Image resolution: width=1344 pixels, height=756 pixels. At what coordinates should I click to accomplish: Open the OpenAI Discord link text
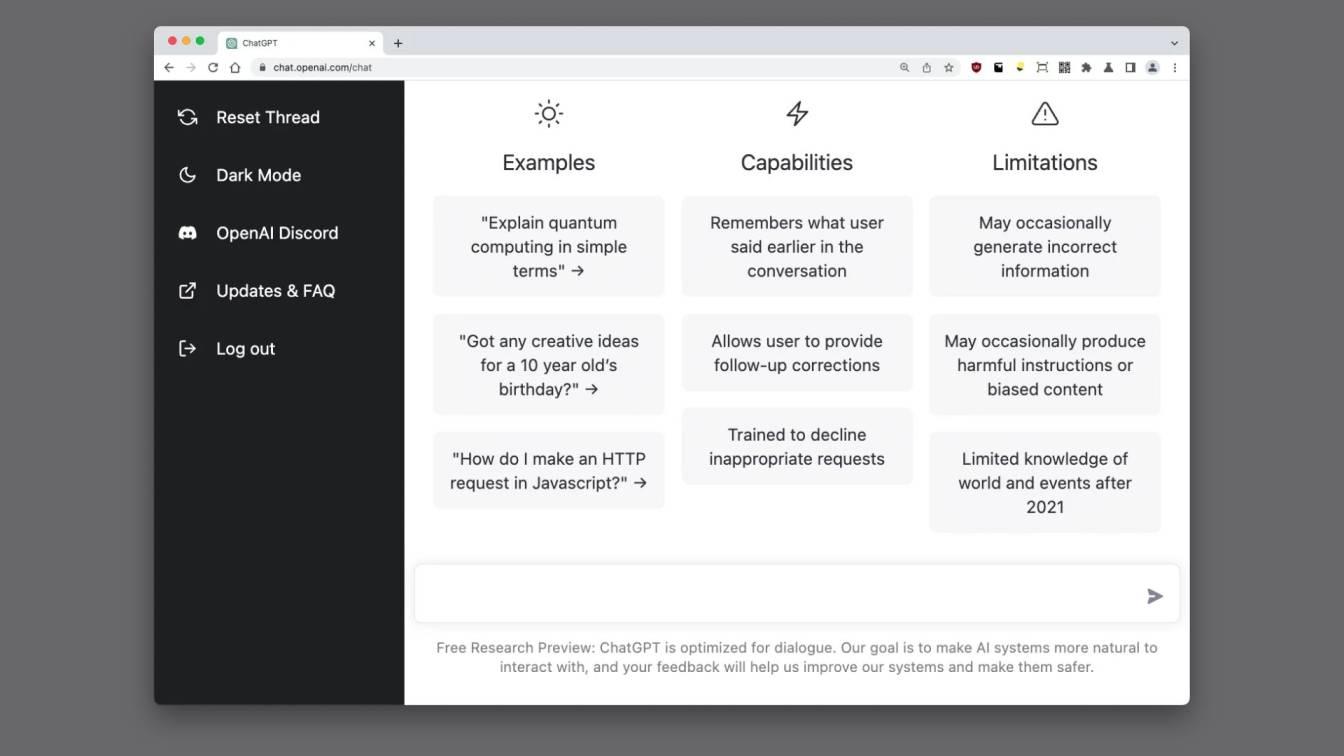[x=277, y=233]
